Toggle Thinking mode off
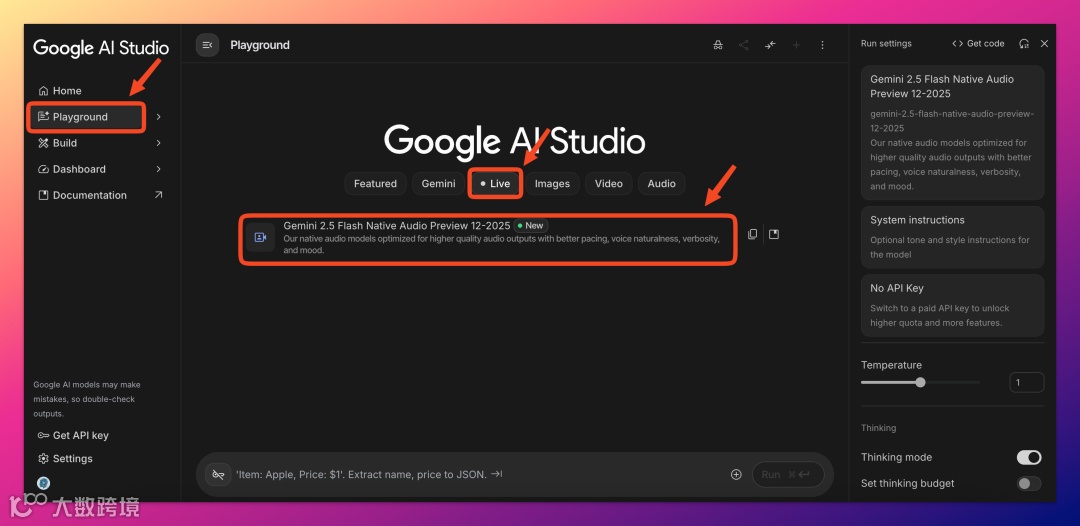 1029,458
